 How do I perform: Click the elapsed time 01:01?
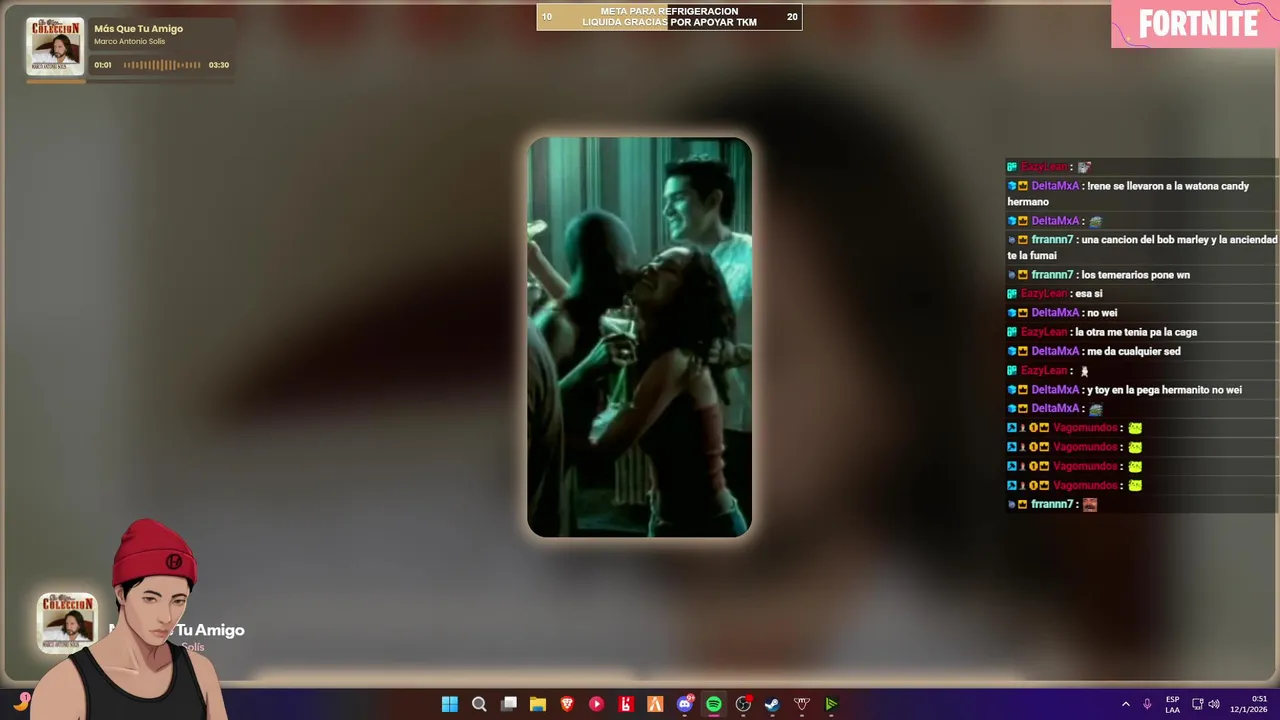(103, 65)
